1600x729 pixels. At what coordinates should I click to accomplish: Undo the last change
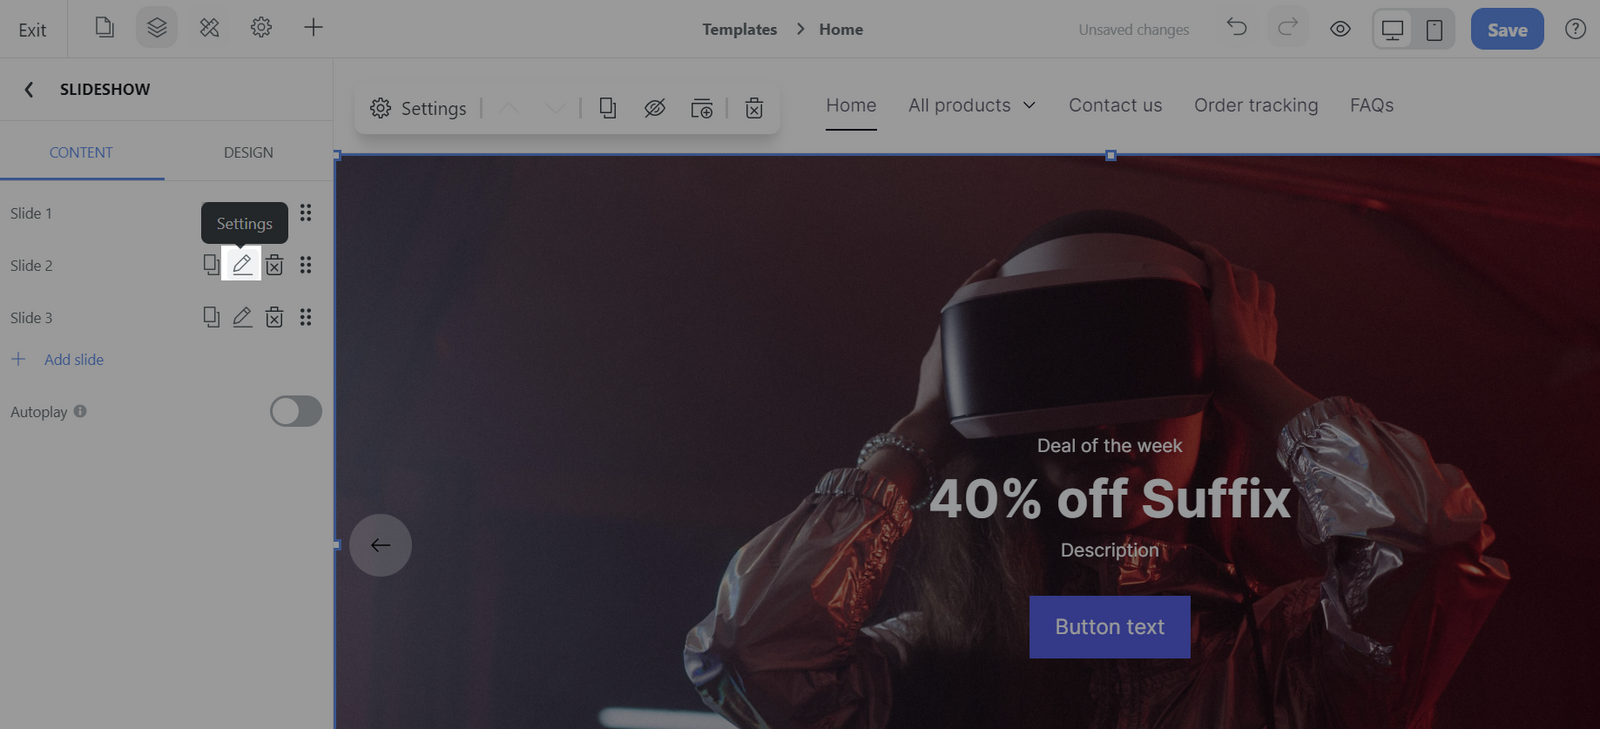tap(1237, 27)
